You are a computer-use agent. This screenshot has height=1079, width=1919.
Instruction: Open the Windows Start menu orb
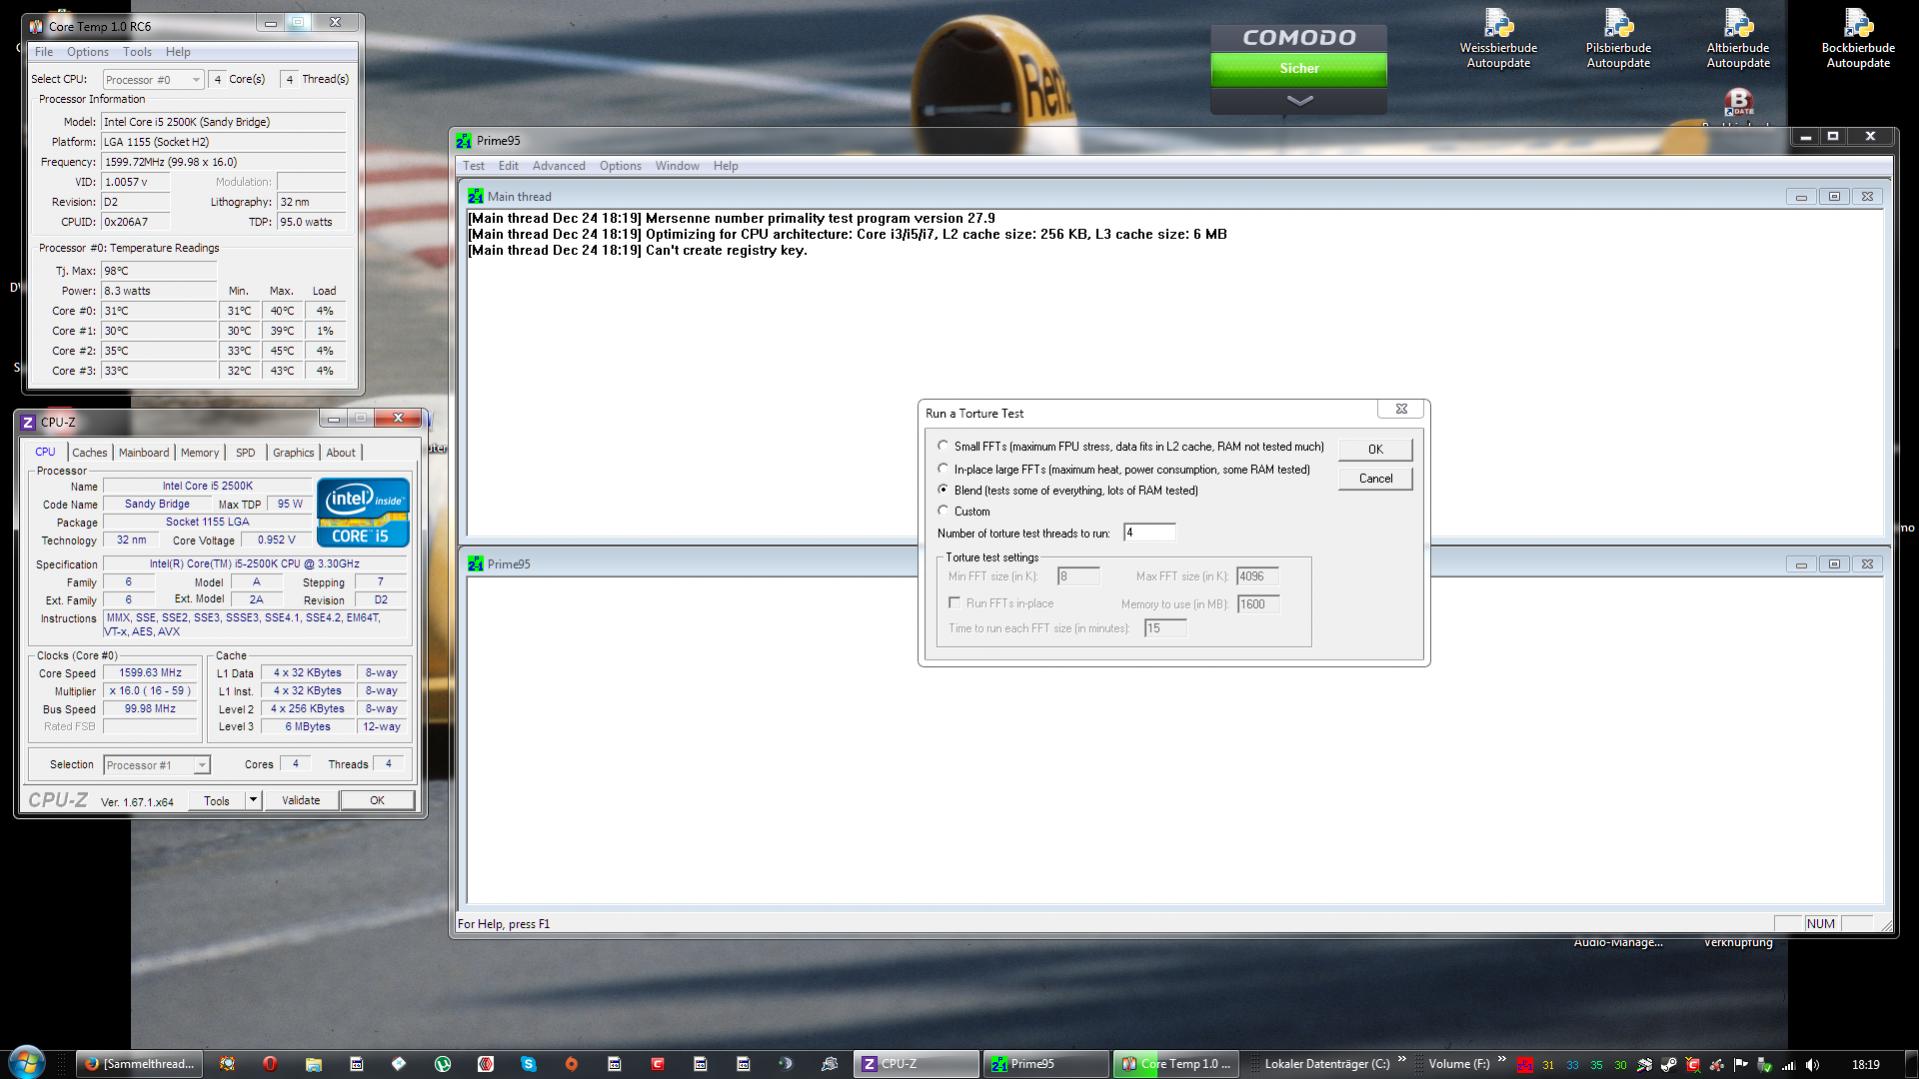tap(27, 1062)
